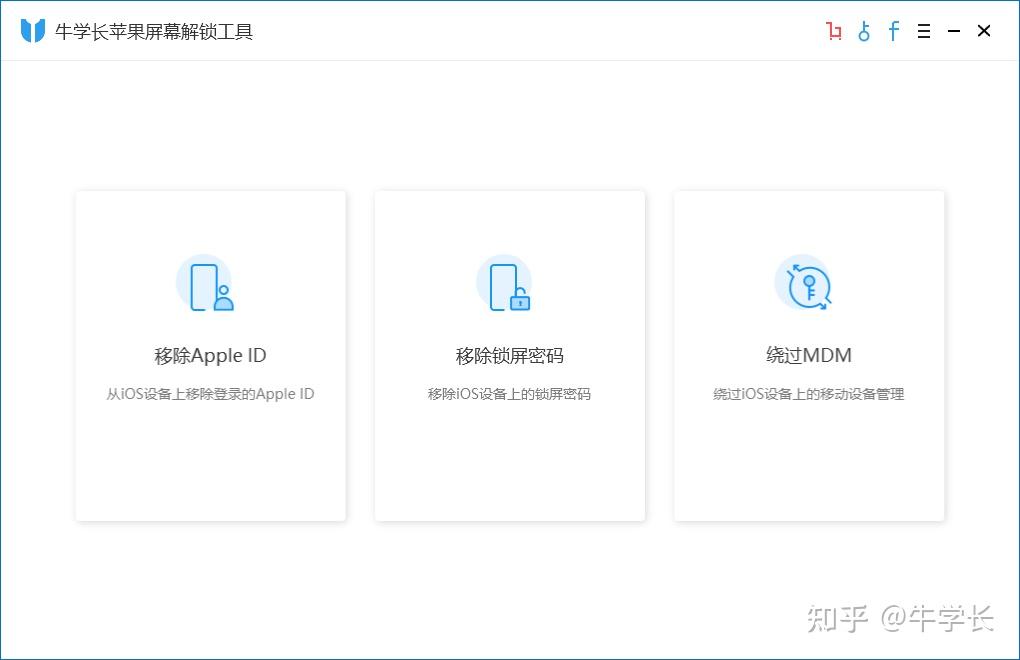Viewport: 1020px width, 660px height.
Task: Click the red shopping cart purchase icon
Action: [x=834, y=31]
